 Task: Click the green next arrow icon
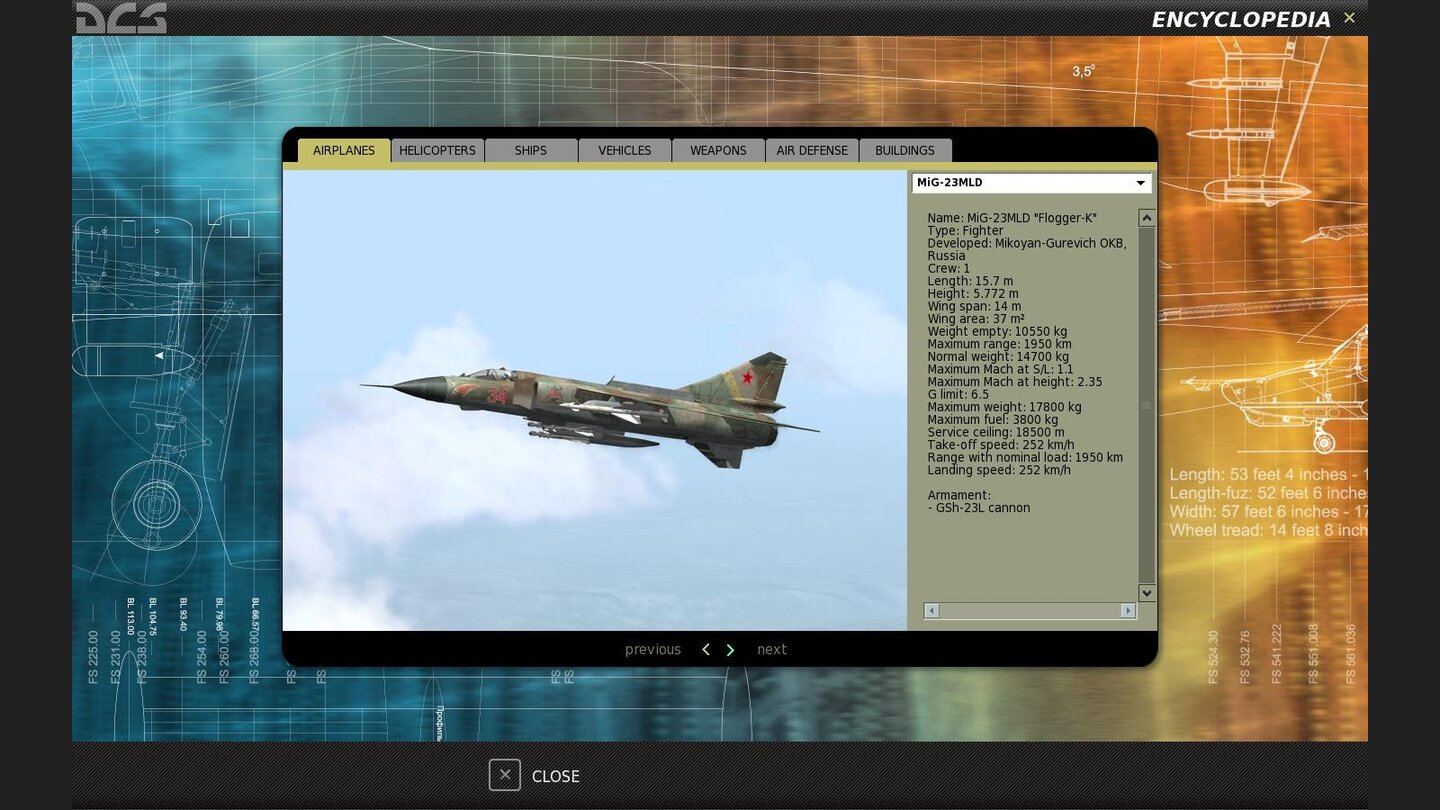click(730, 650)
